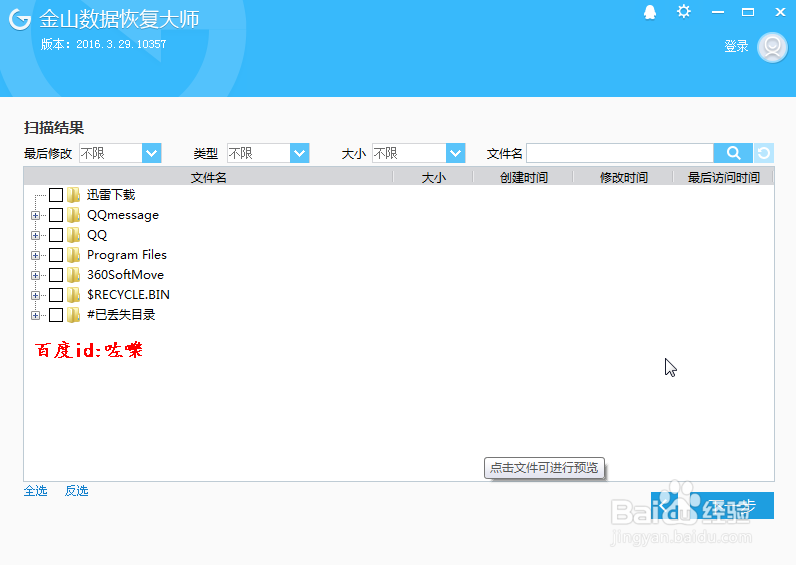796x565 pixels.
Task: Check the 迅雷下载 checkbox
Action: click(56, 195)
